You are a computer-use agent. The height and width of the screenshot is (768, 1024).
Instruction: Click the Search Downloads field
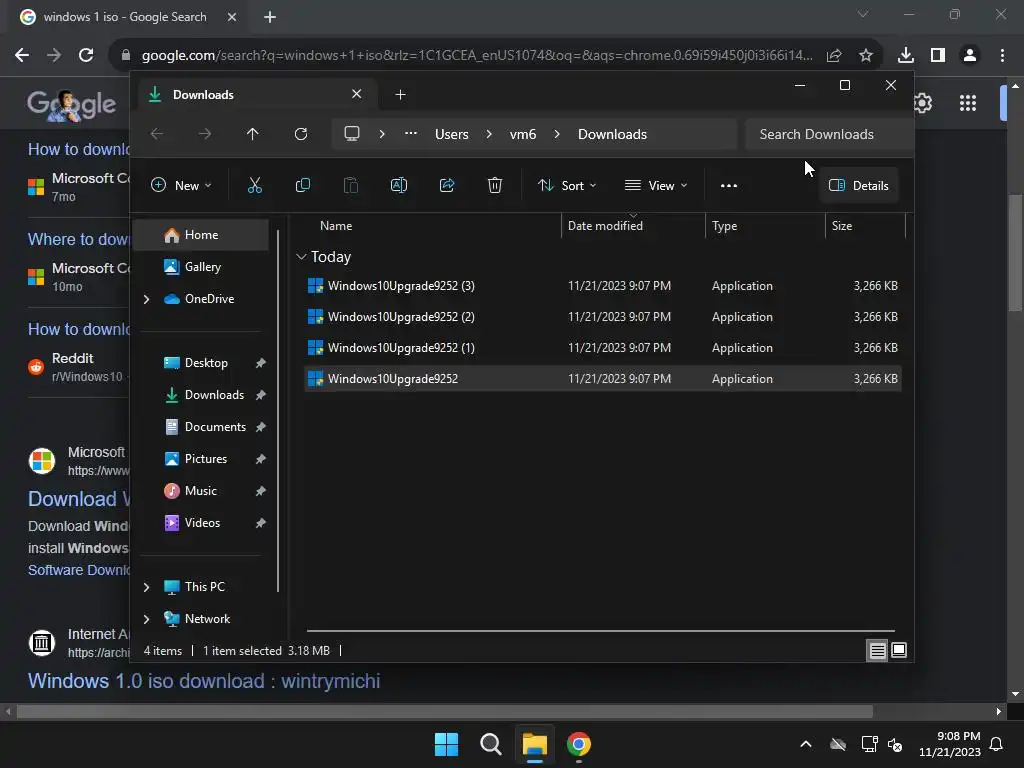[829, 134]
